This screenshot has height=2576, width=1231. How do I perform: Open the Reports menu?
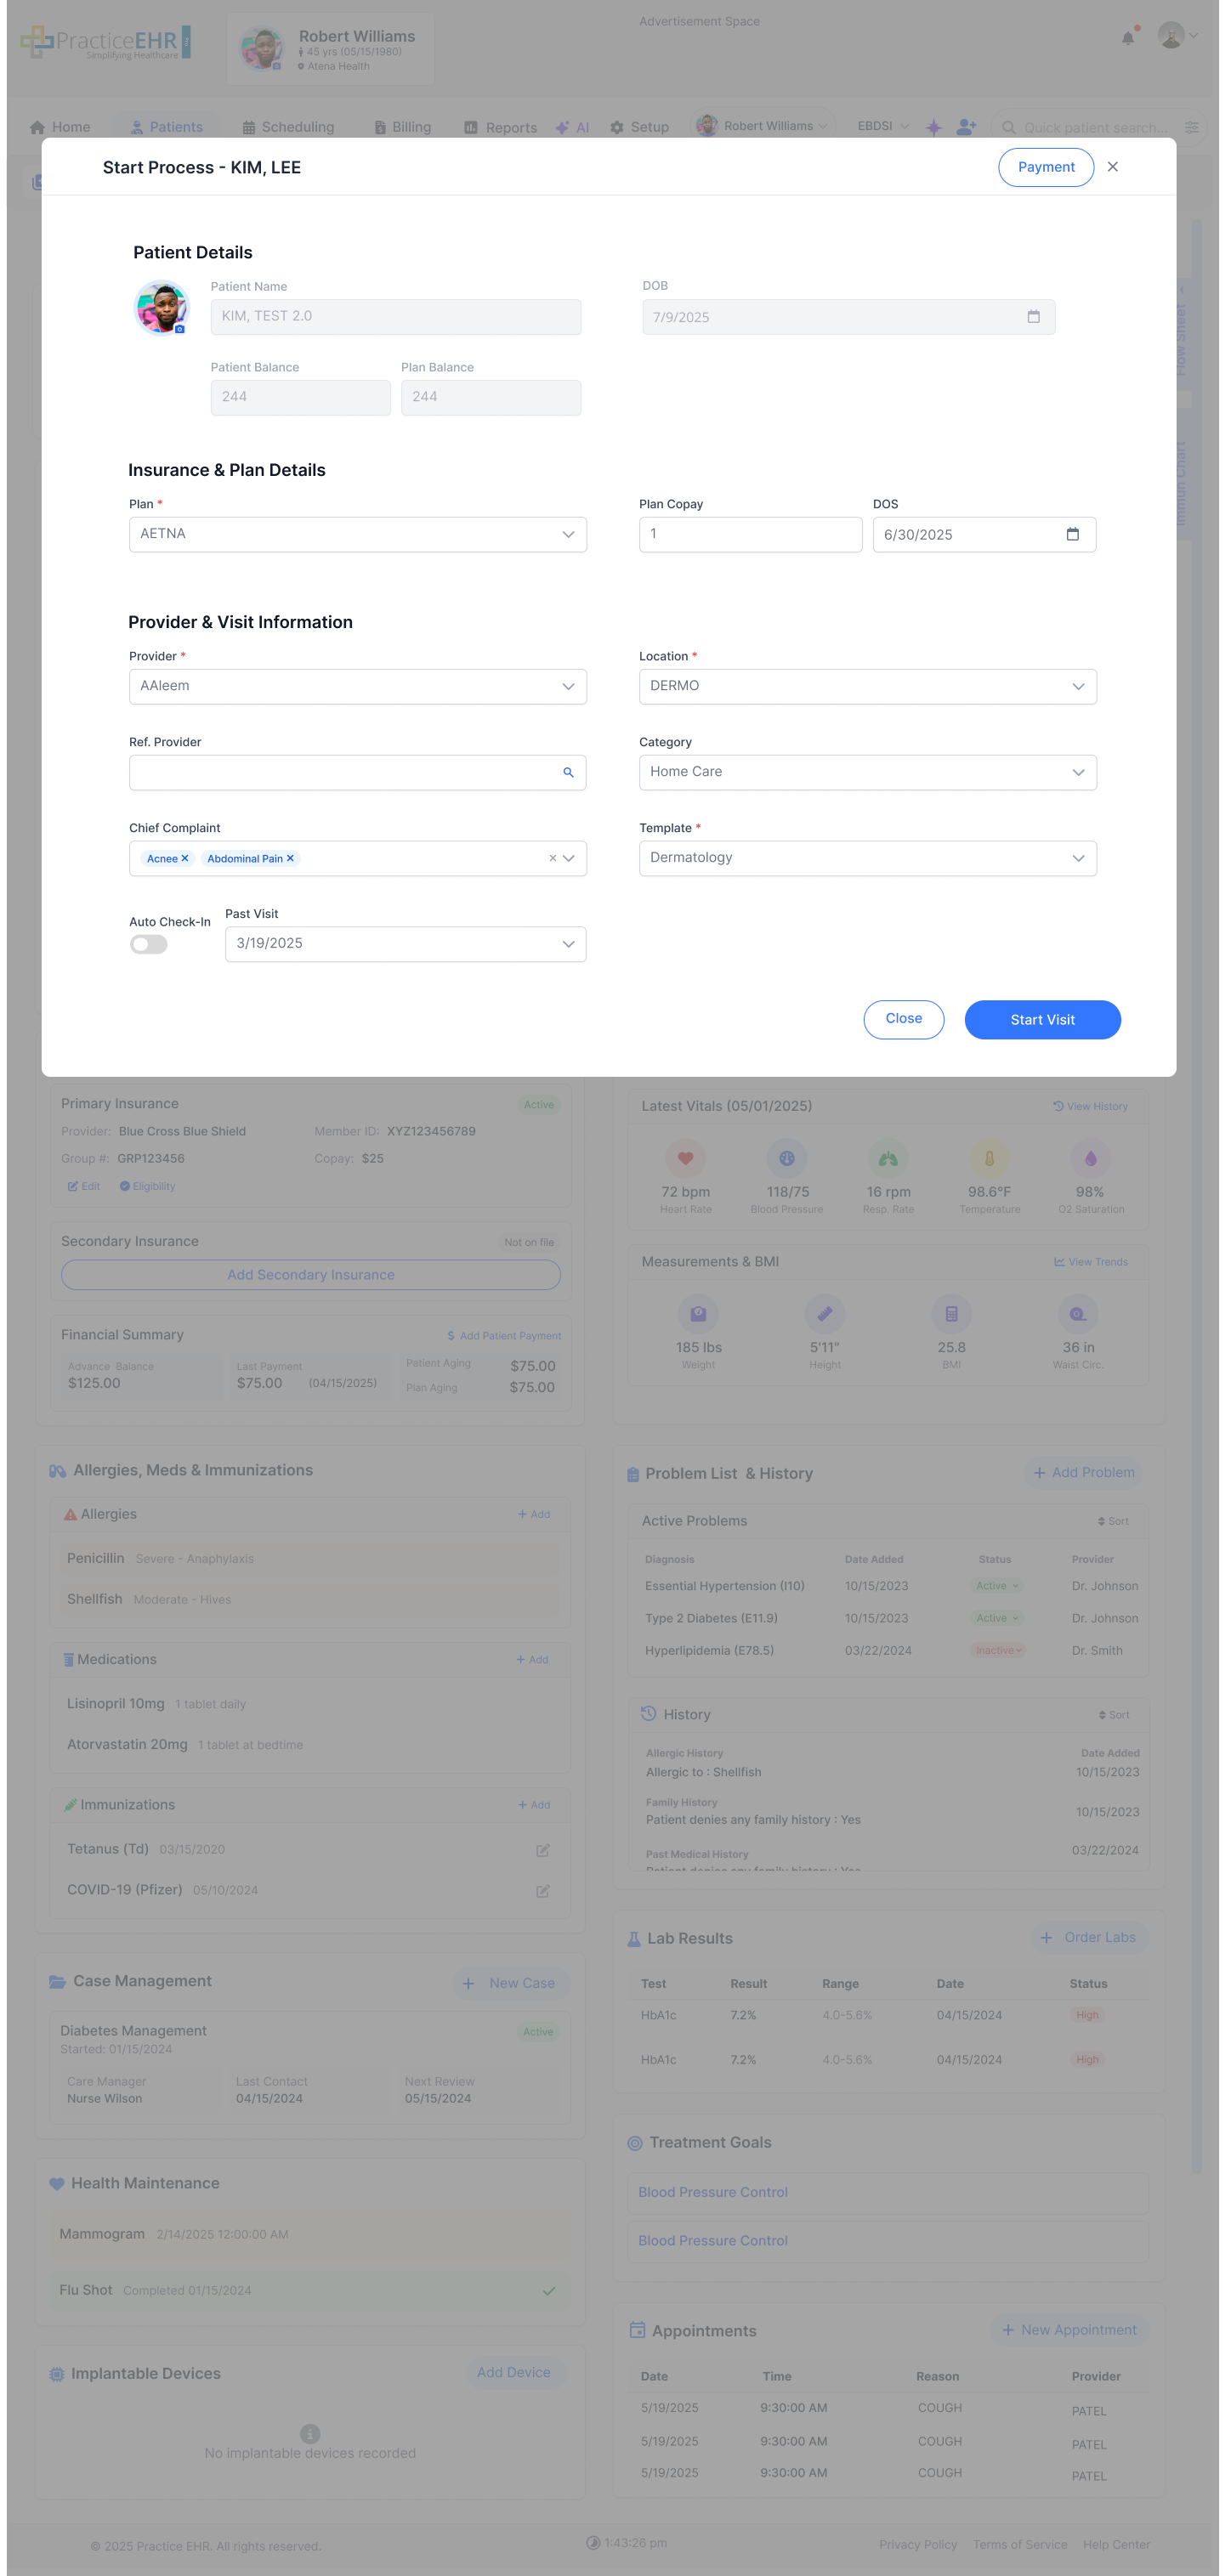pyautogui.click(x=500, y=128)
